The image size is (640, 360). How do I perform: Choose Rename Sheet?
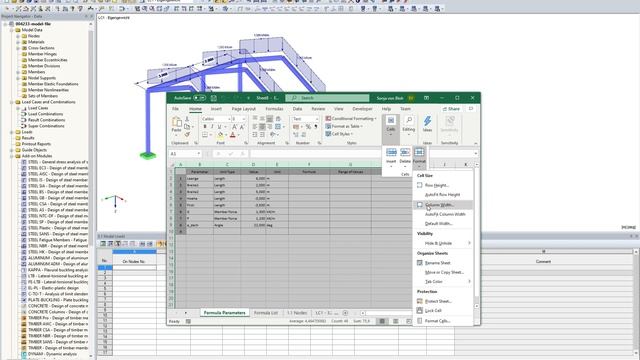(x=443, y=263)
